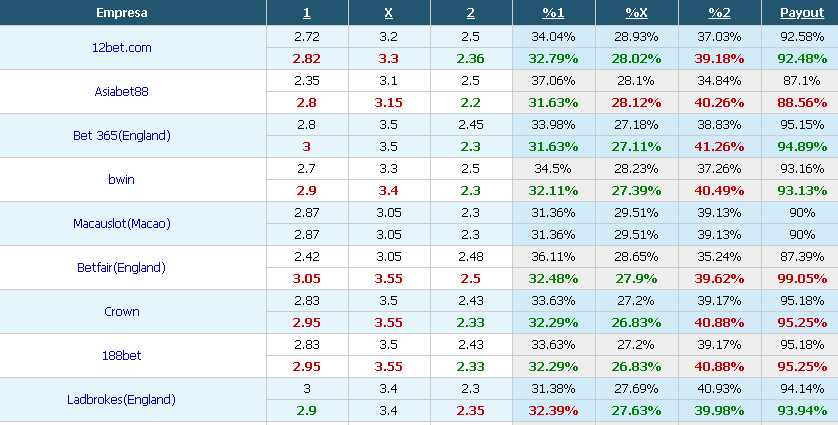This screenshot has width=838, height=425.
Task: Open the Betfair(England) link
Action: point(121,267)
